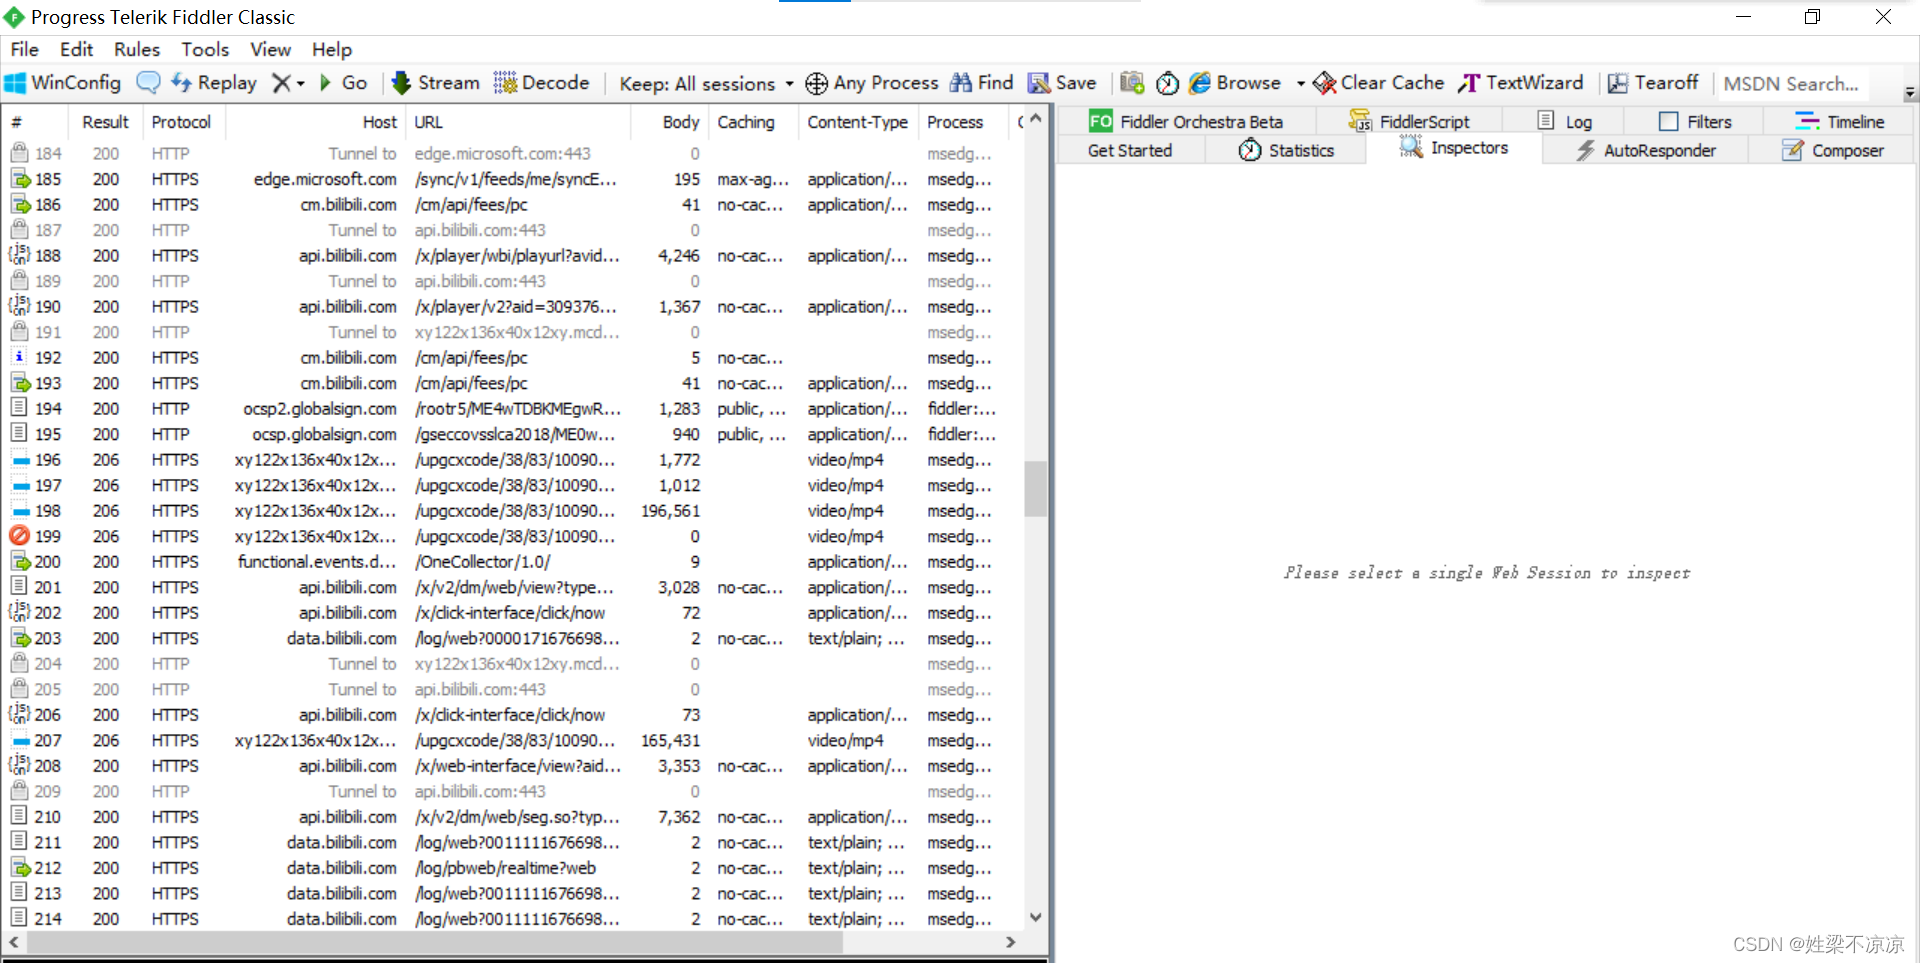Open the Tools menu
This screenshot has width=1920, height=963.
[205, 49]
